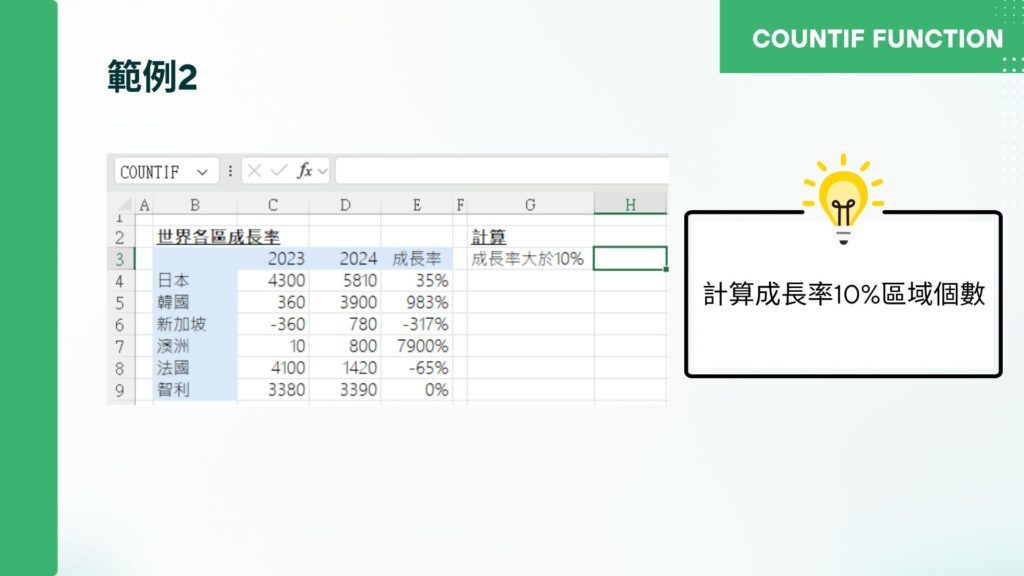Select row 9 header

click(120, 390)
